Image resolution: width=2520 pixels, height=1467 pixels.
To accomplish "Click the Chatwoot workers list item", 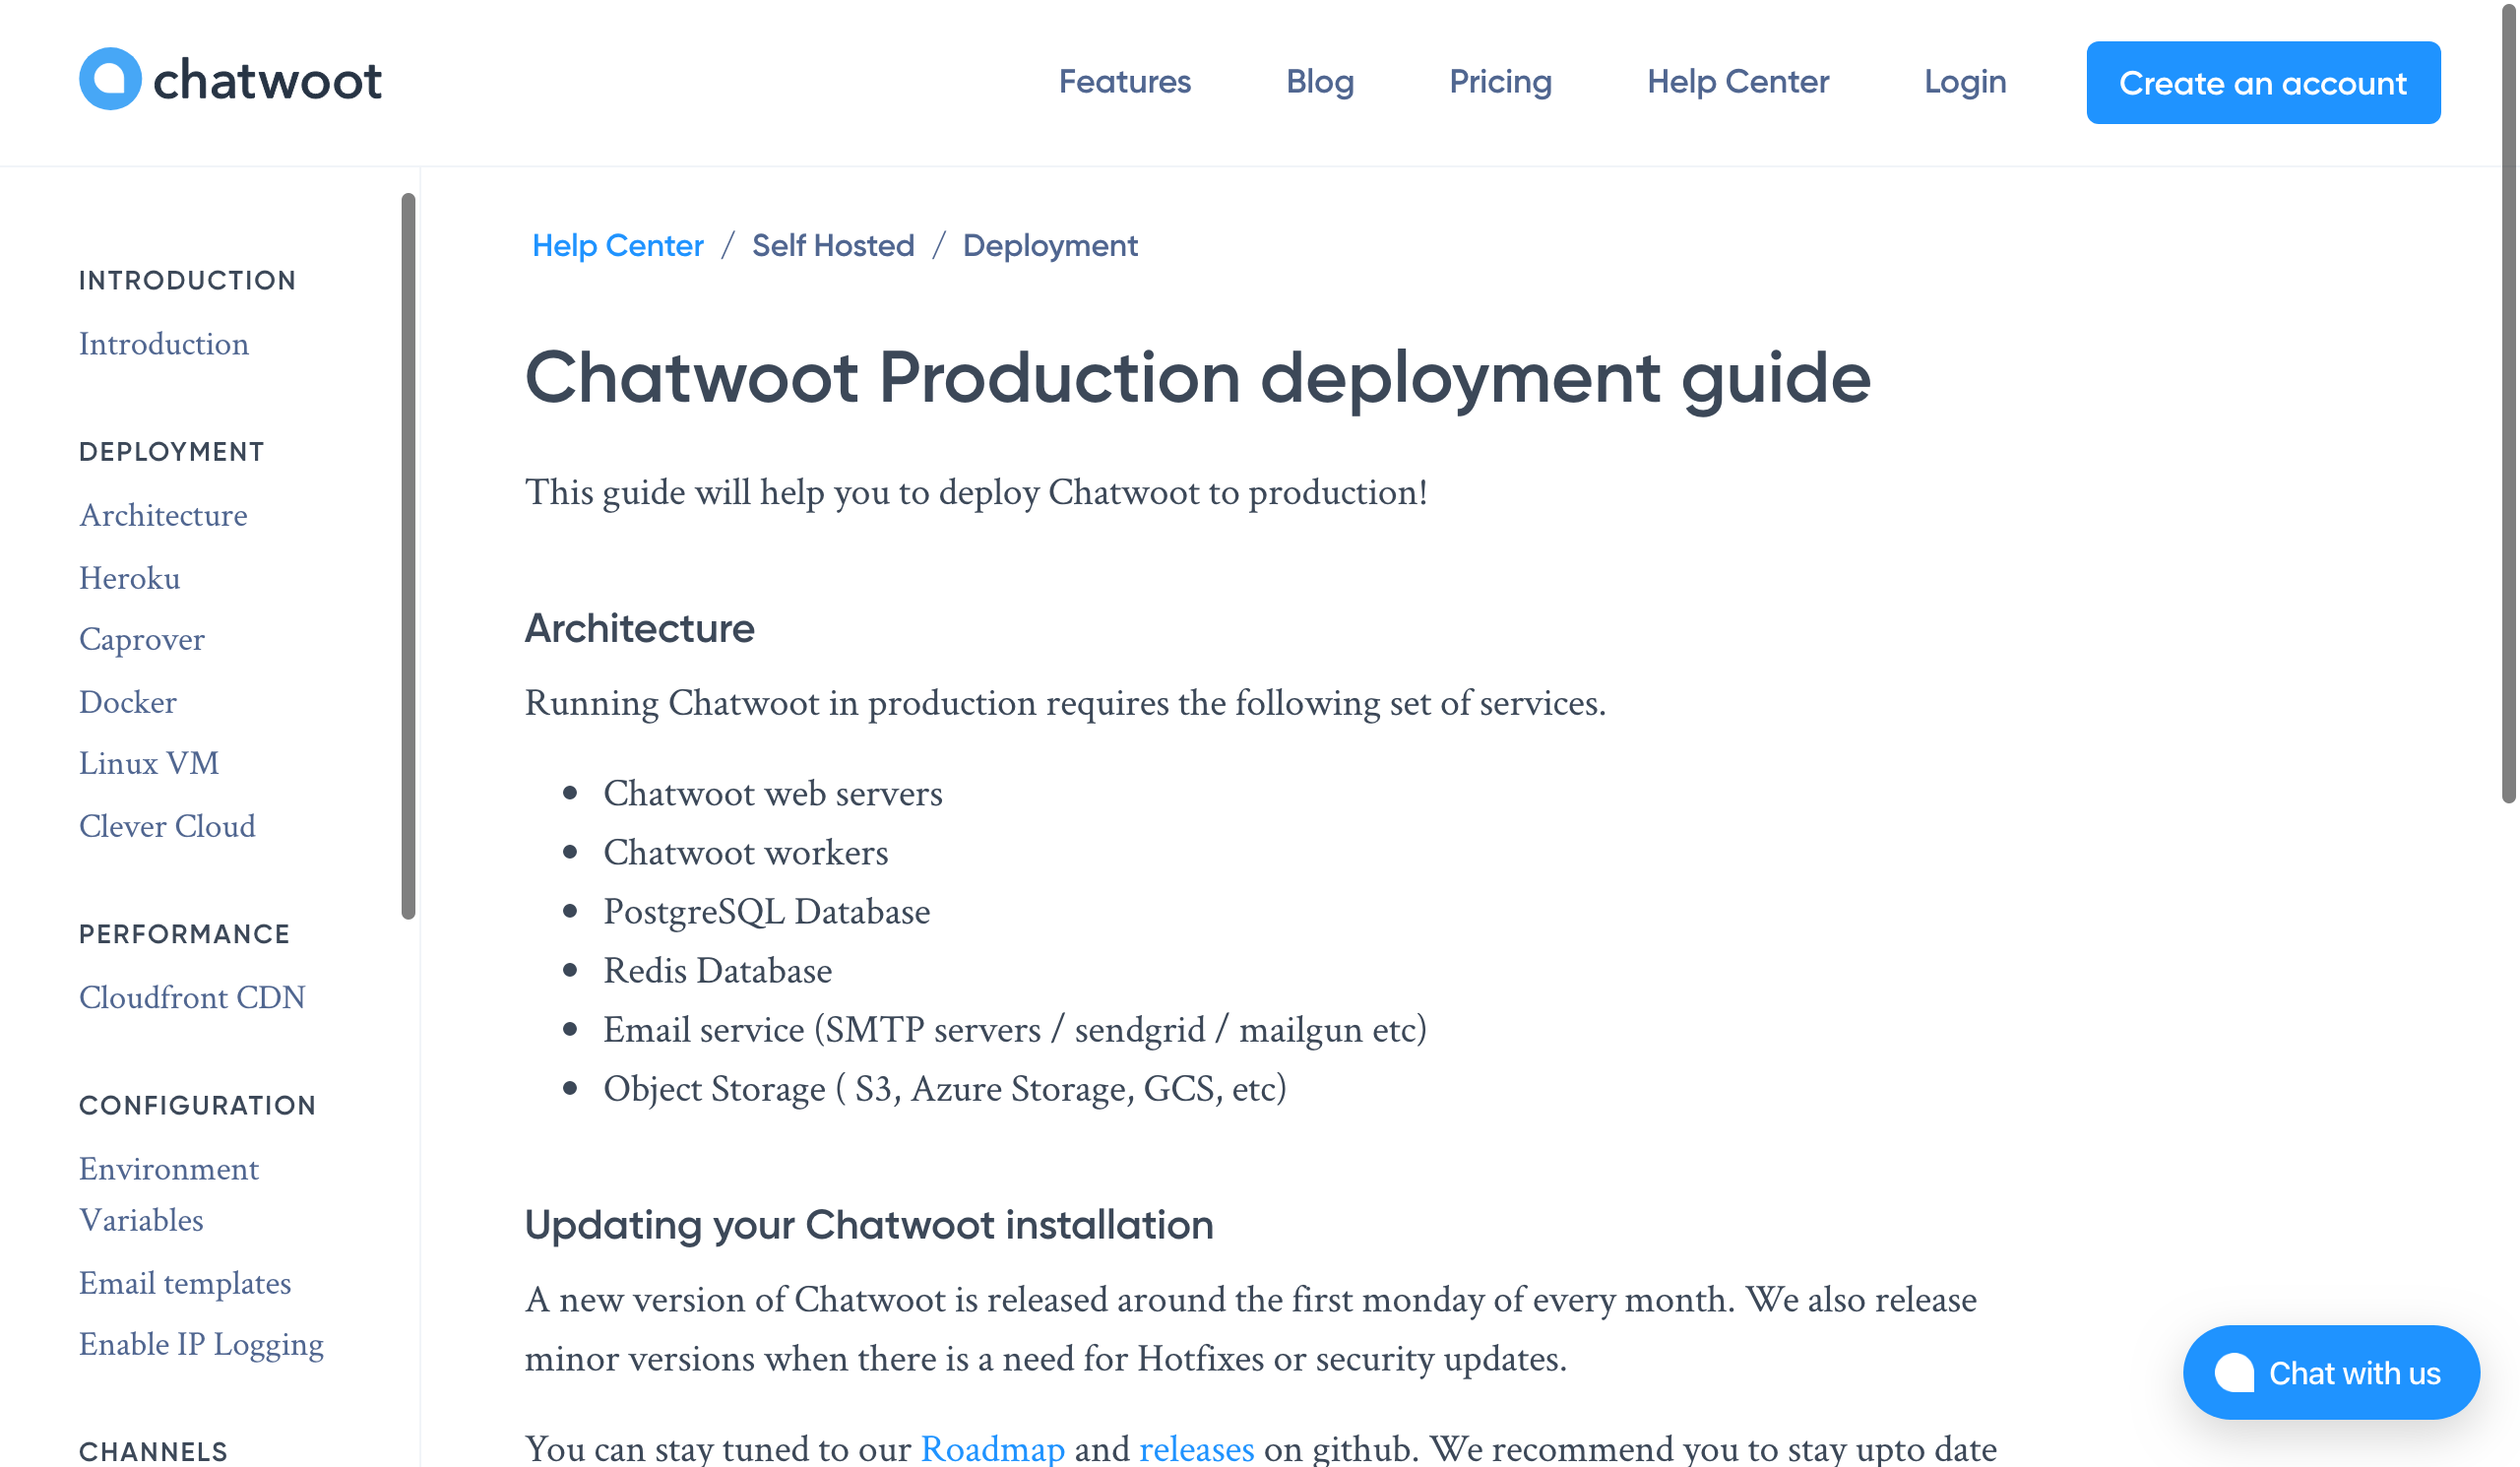I will point(745,853).
